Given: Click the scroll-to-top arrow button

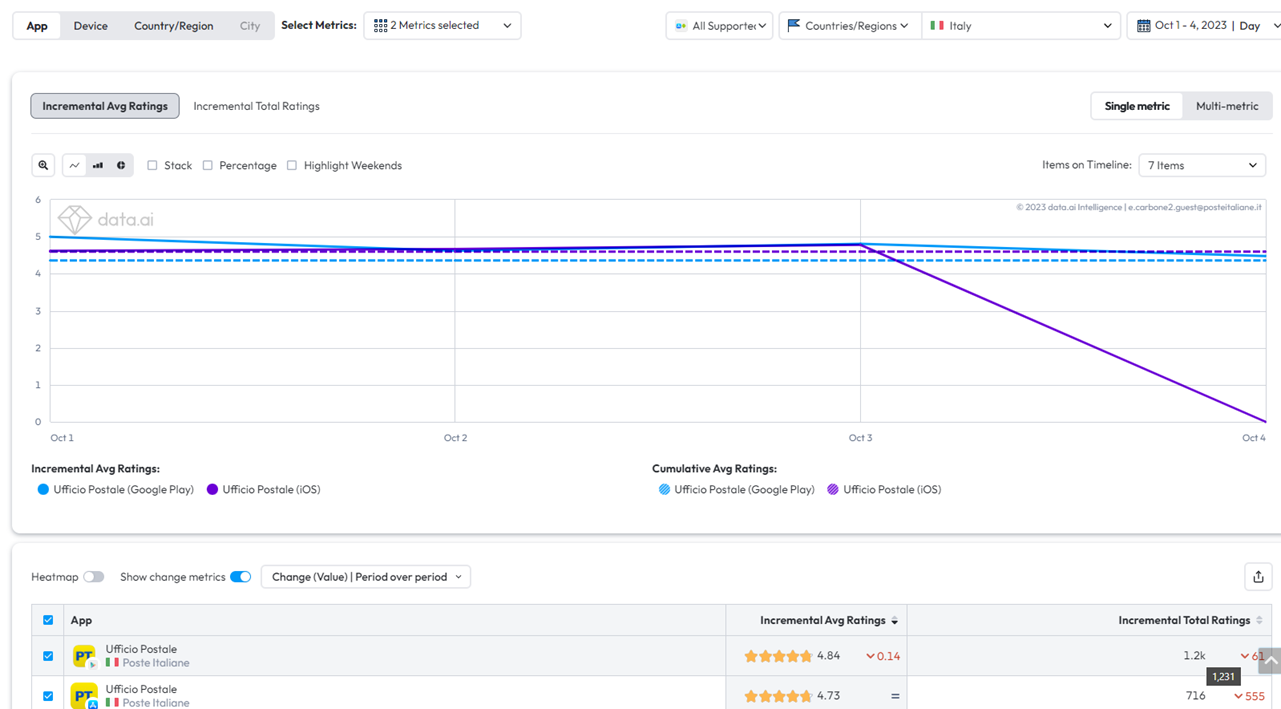Looking at the screenshot, I should point(1270,661).
